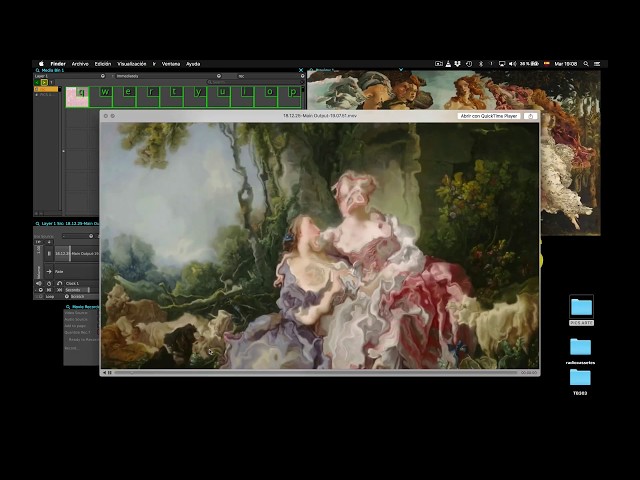Click the menu bar clock Mar 19:08
The width and height of the screenshot is (640, 480).
[566, 64]
